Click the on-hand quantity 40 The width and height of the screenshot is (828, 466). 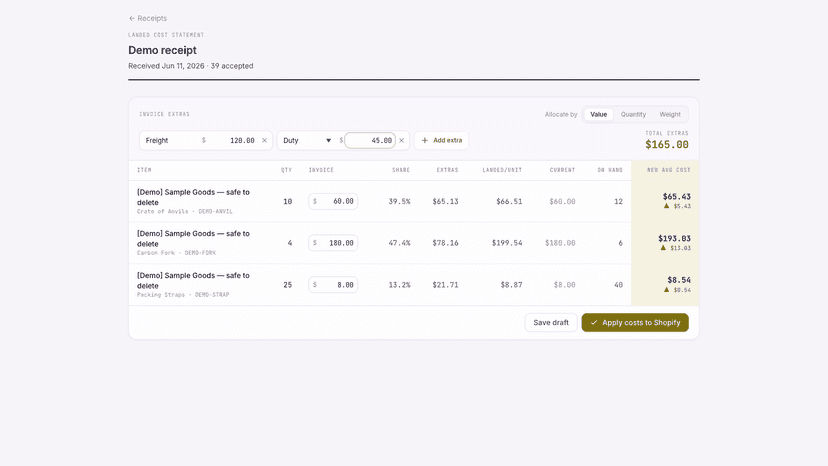(618, 285)
